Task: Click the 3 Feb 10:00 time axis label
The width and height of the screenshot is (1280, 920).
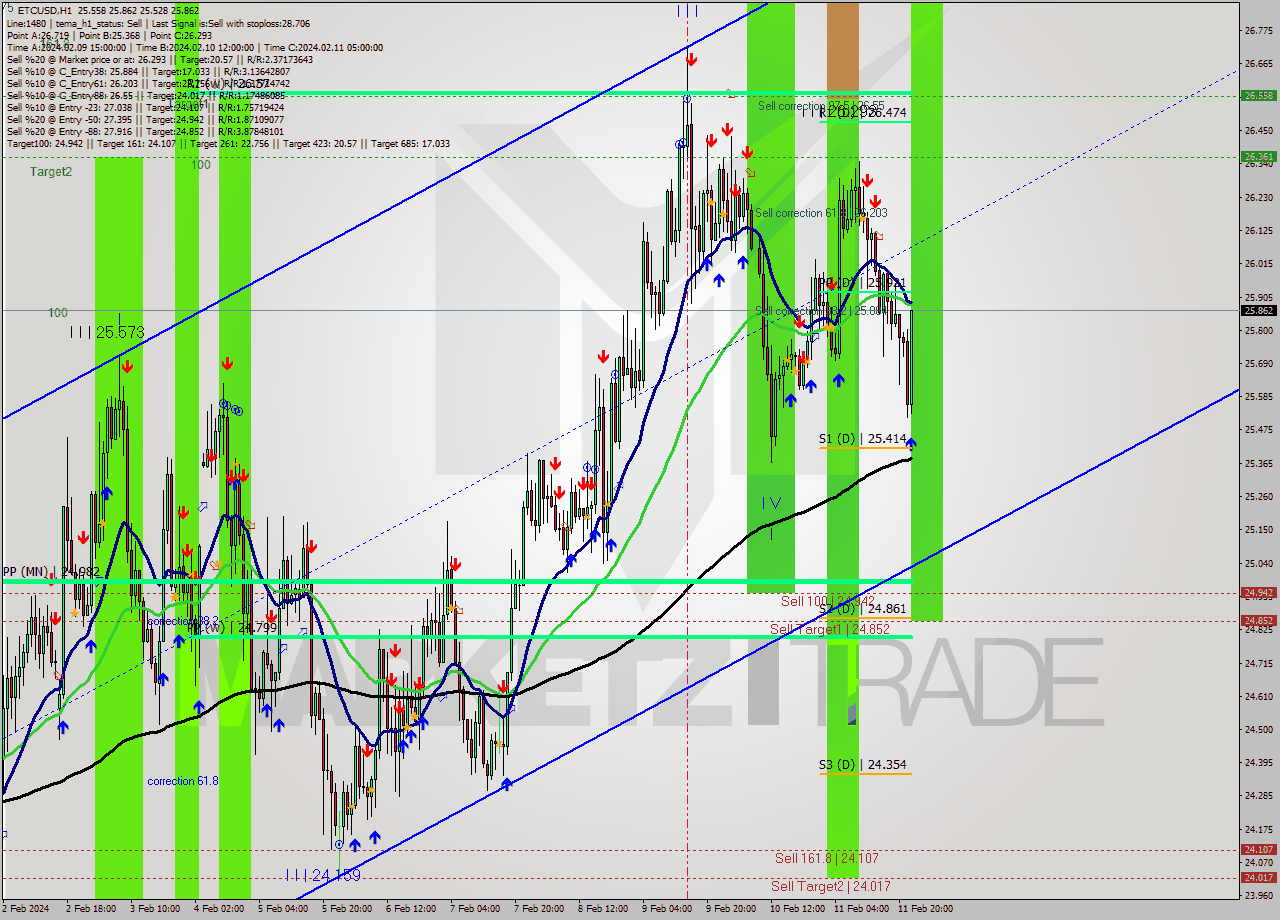Action: click(154, 909)
